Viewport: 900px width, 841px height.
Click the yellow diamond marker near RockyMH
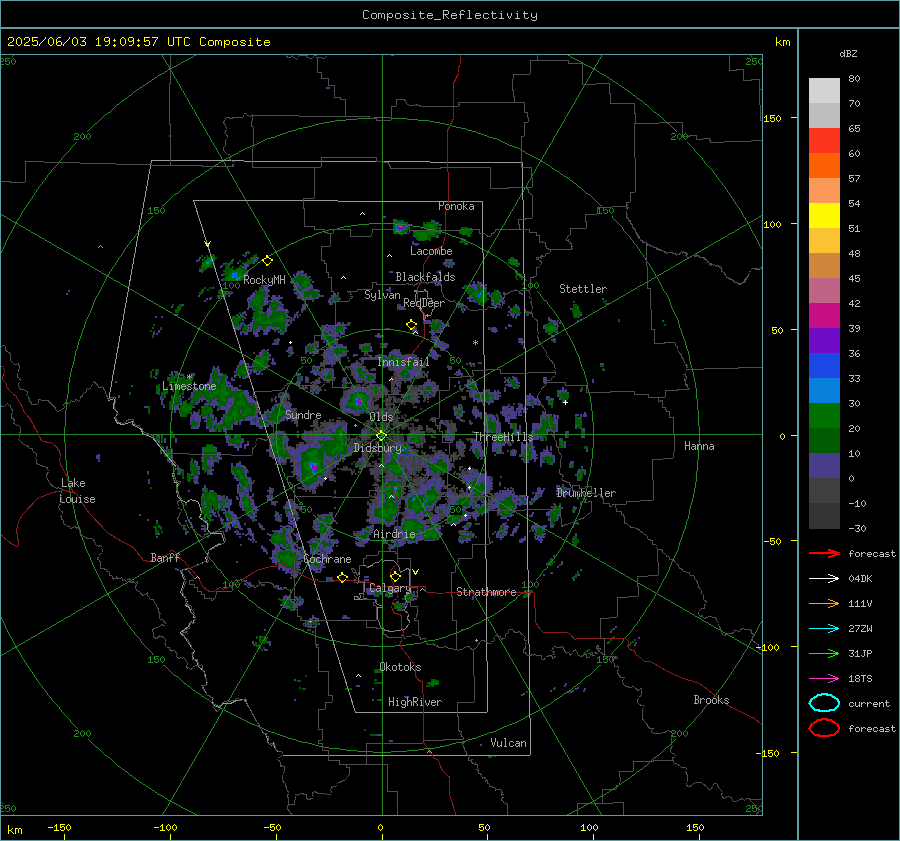point(267,261)
